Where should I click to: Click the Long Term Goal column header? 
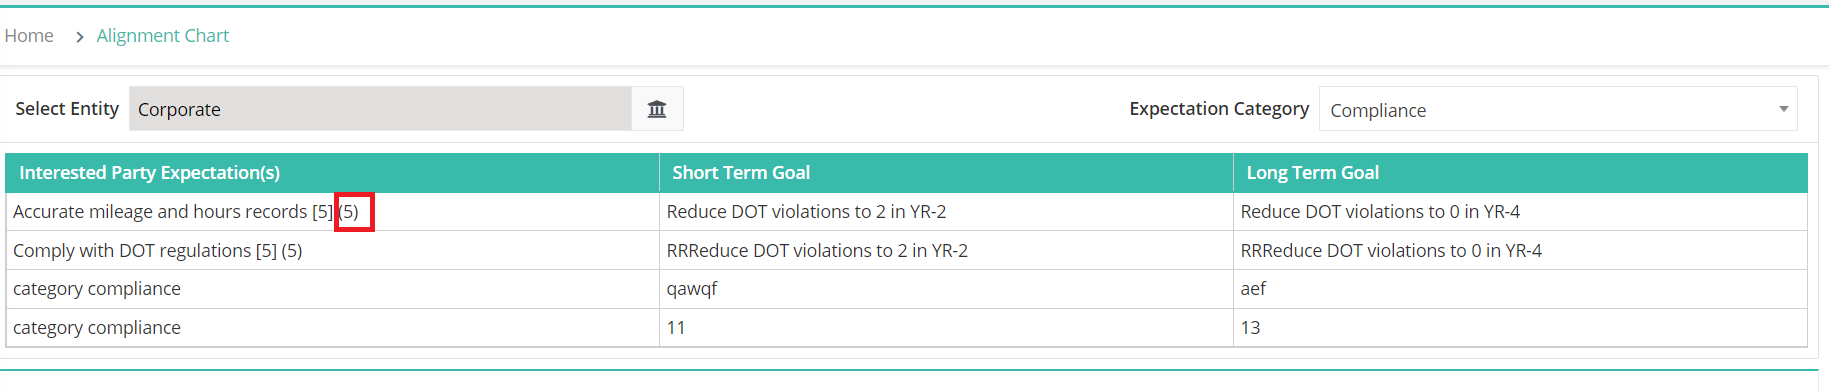point(1312,173)
